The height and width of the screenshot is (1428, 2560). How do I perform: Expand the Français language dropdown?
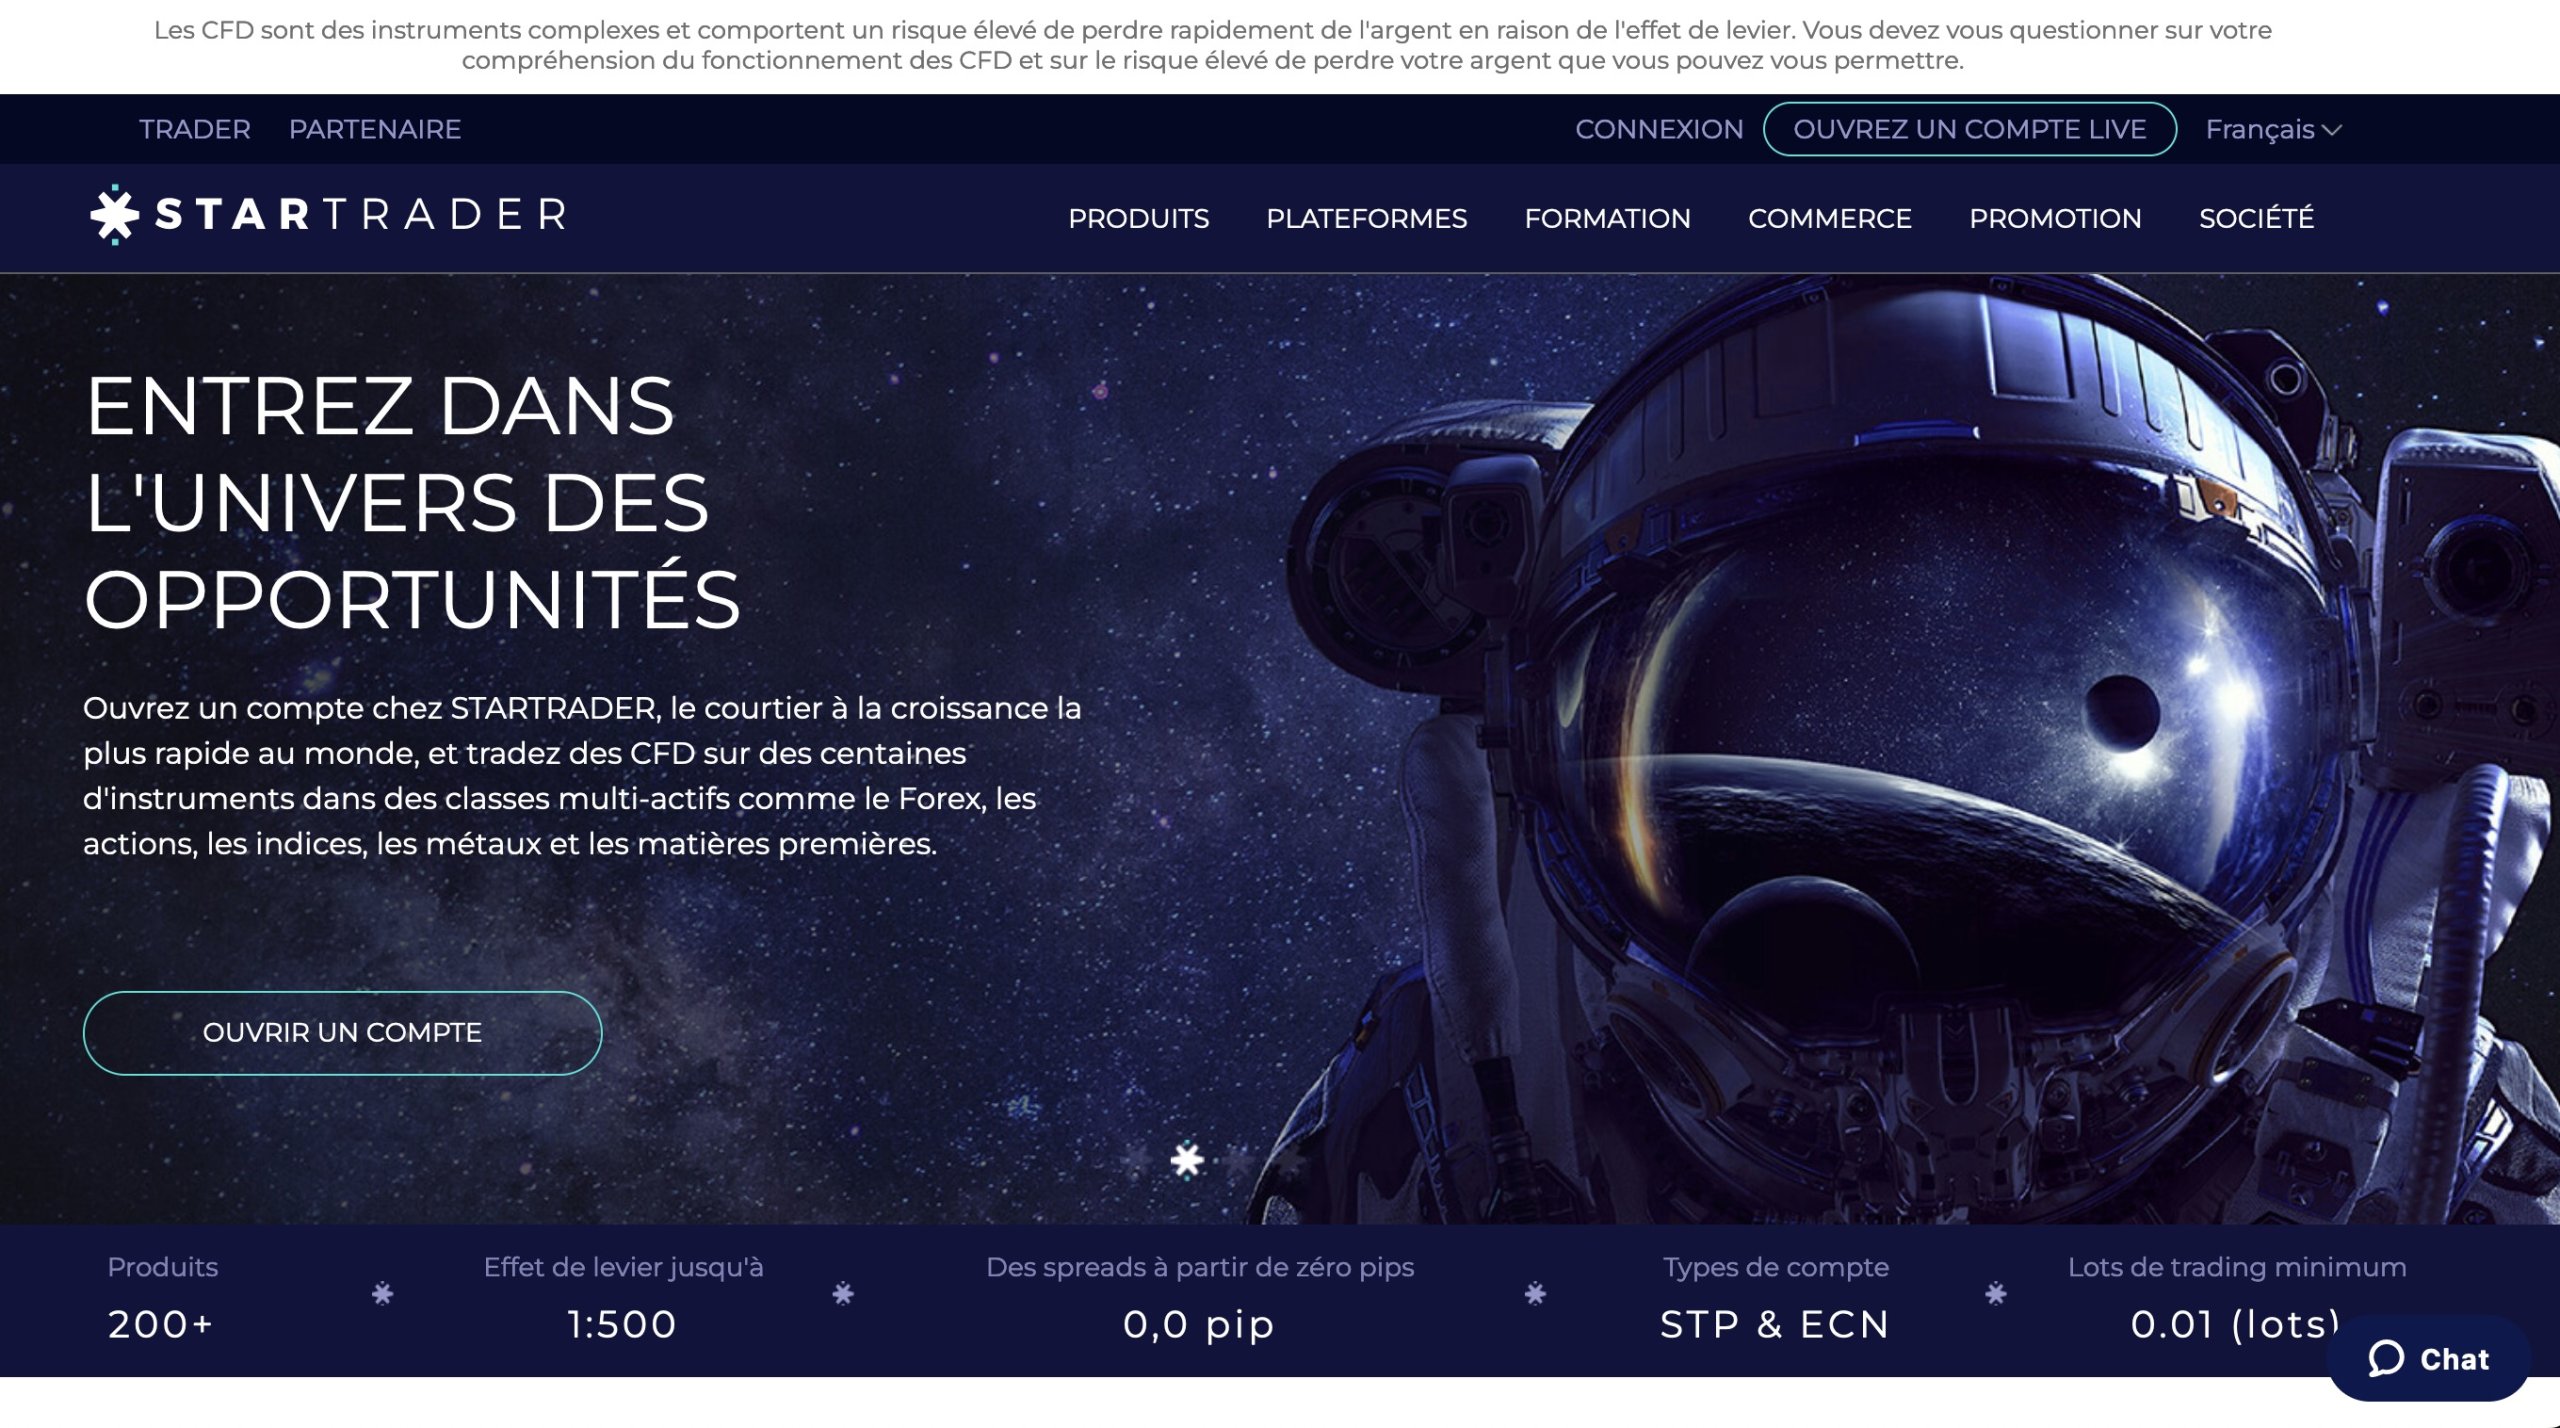(x=2273, y=130)
